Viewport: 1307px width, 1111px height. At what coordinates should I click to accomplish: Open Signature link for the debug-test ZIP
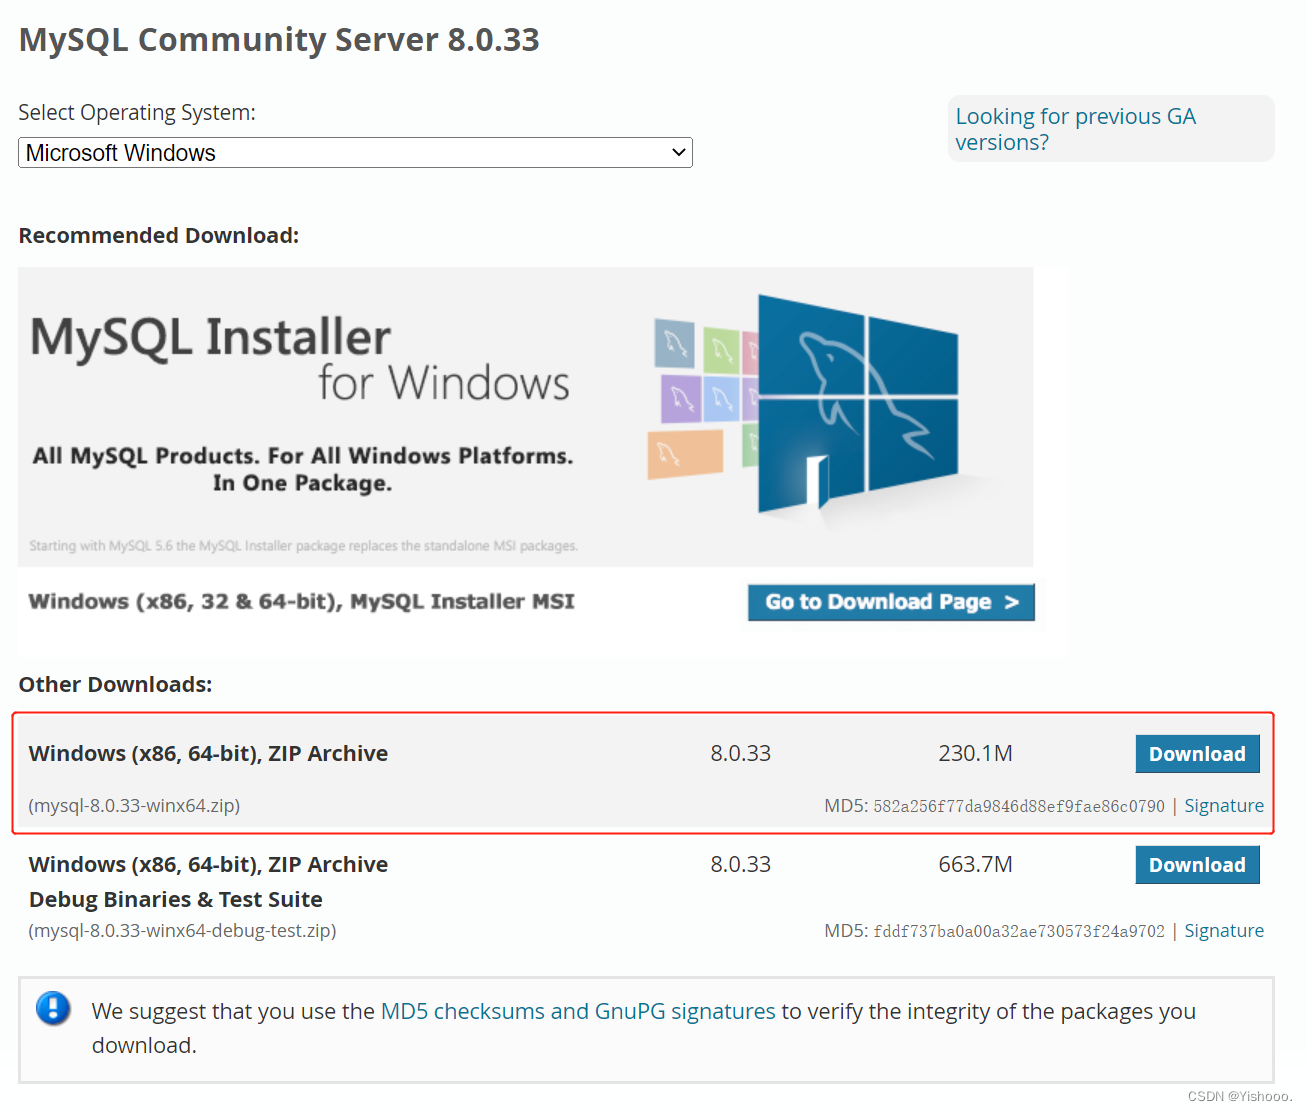pyautogui.click(x=1224, y=931)
